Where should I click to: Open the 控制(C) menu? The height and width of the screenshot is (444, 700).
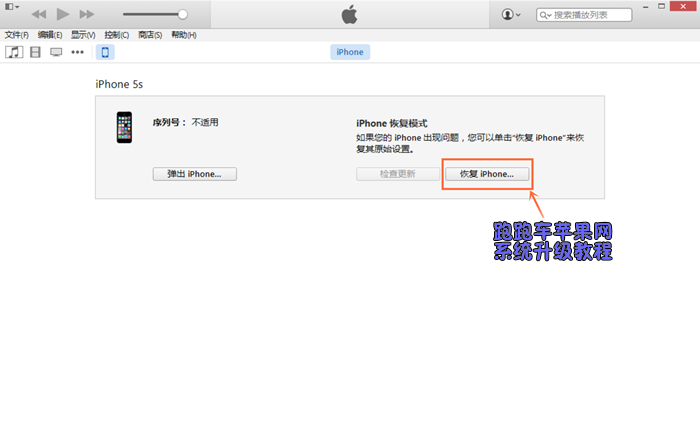[117, 35]
